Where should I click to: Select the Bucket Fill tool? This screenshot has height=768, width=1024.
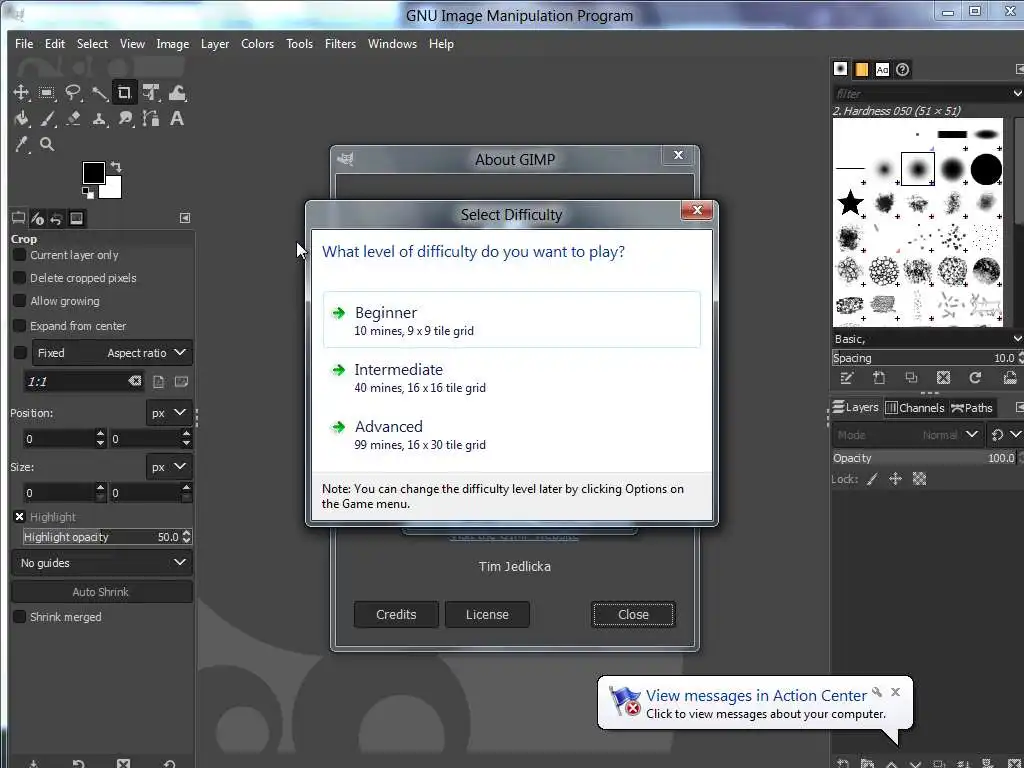click(x=21, y=119)
